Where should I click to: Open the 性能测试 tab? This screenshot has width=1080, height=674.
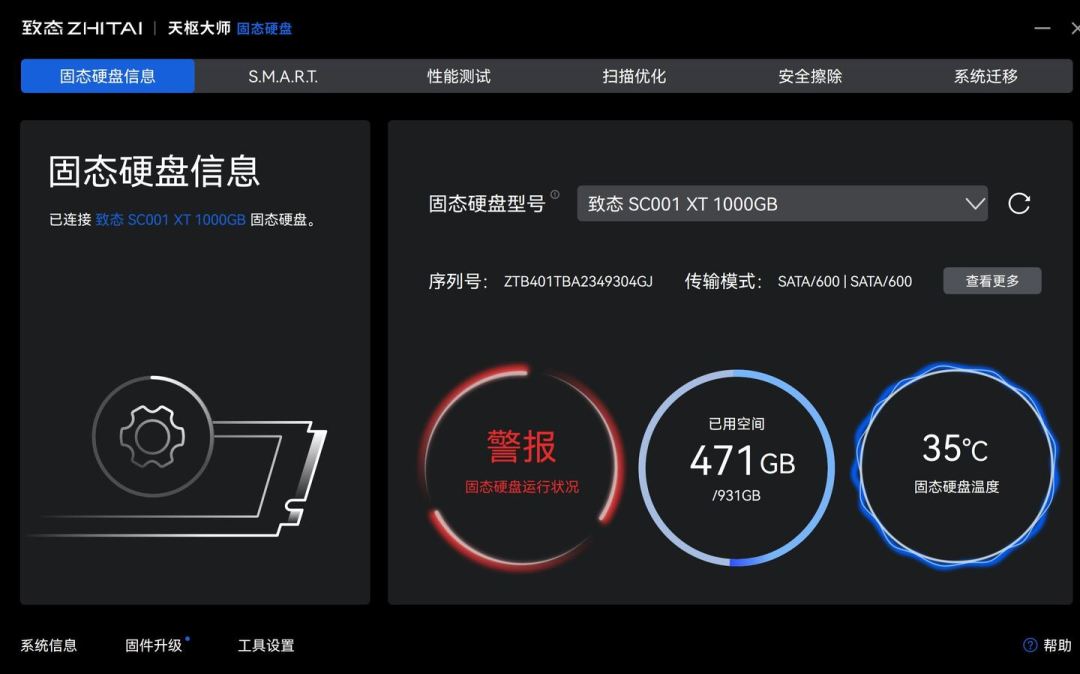[x=459, y=76]
